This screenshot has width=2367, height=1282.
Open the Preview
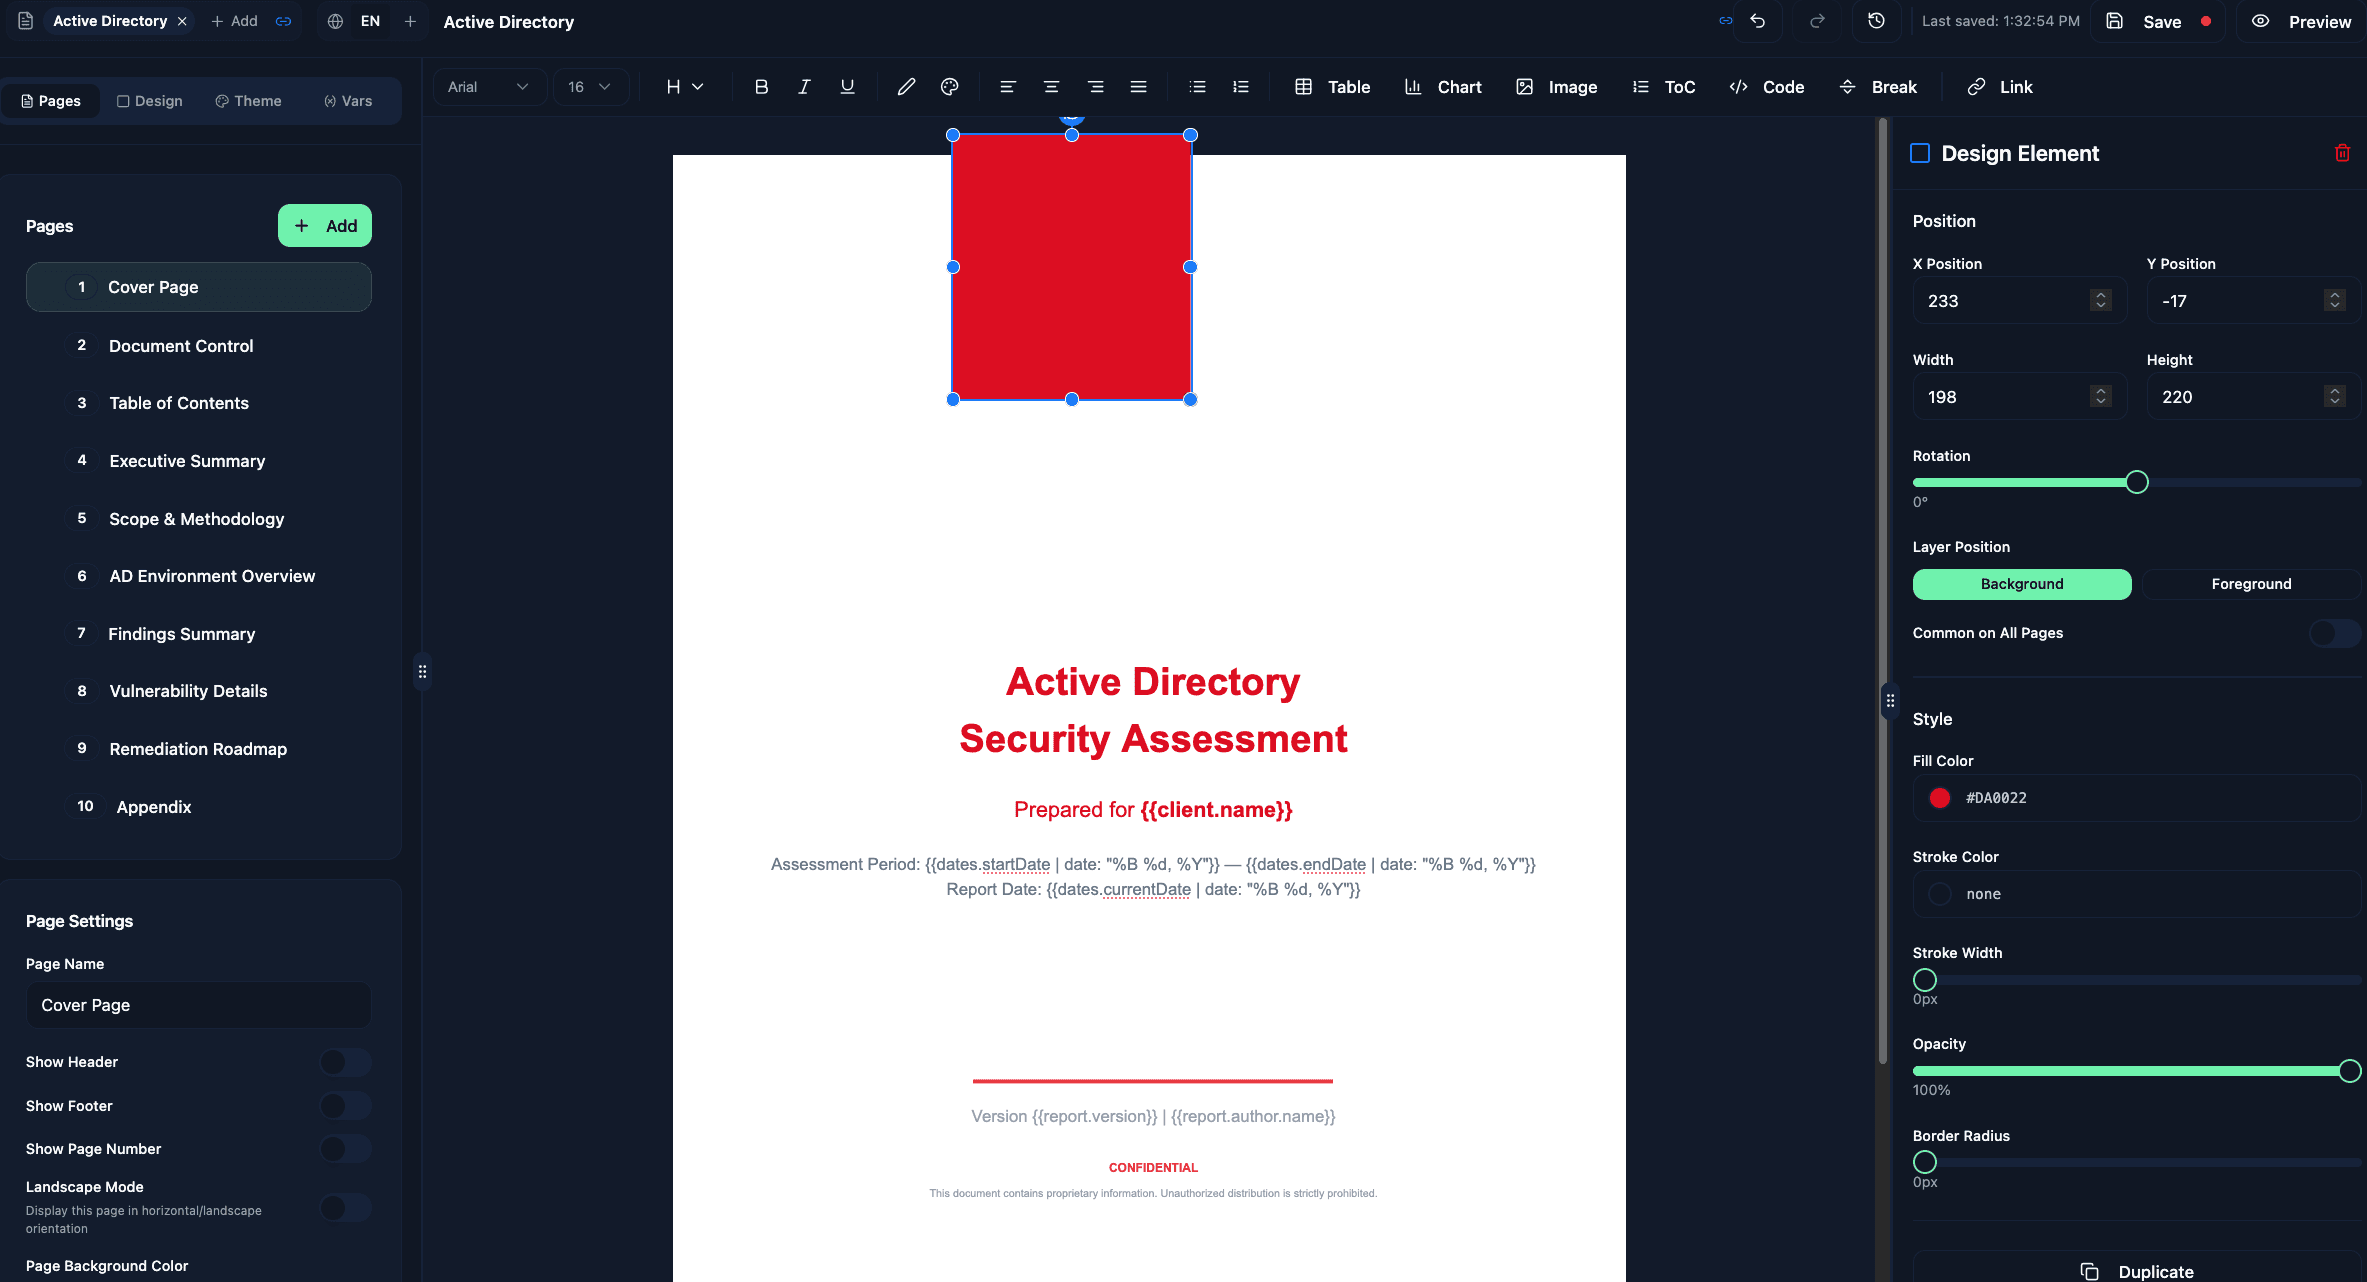pyautogui.click(x=2301, y=21)
